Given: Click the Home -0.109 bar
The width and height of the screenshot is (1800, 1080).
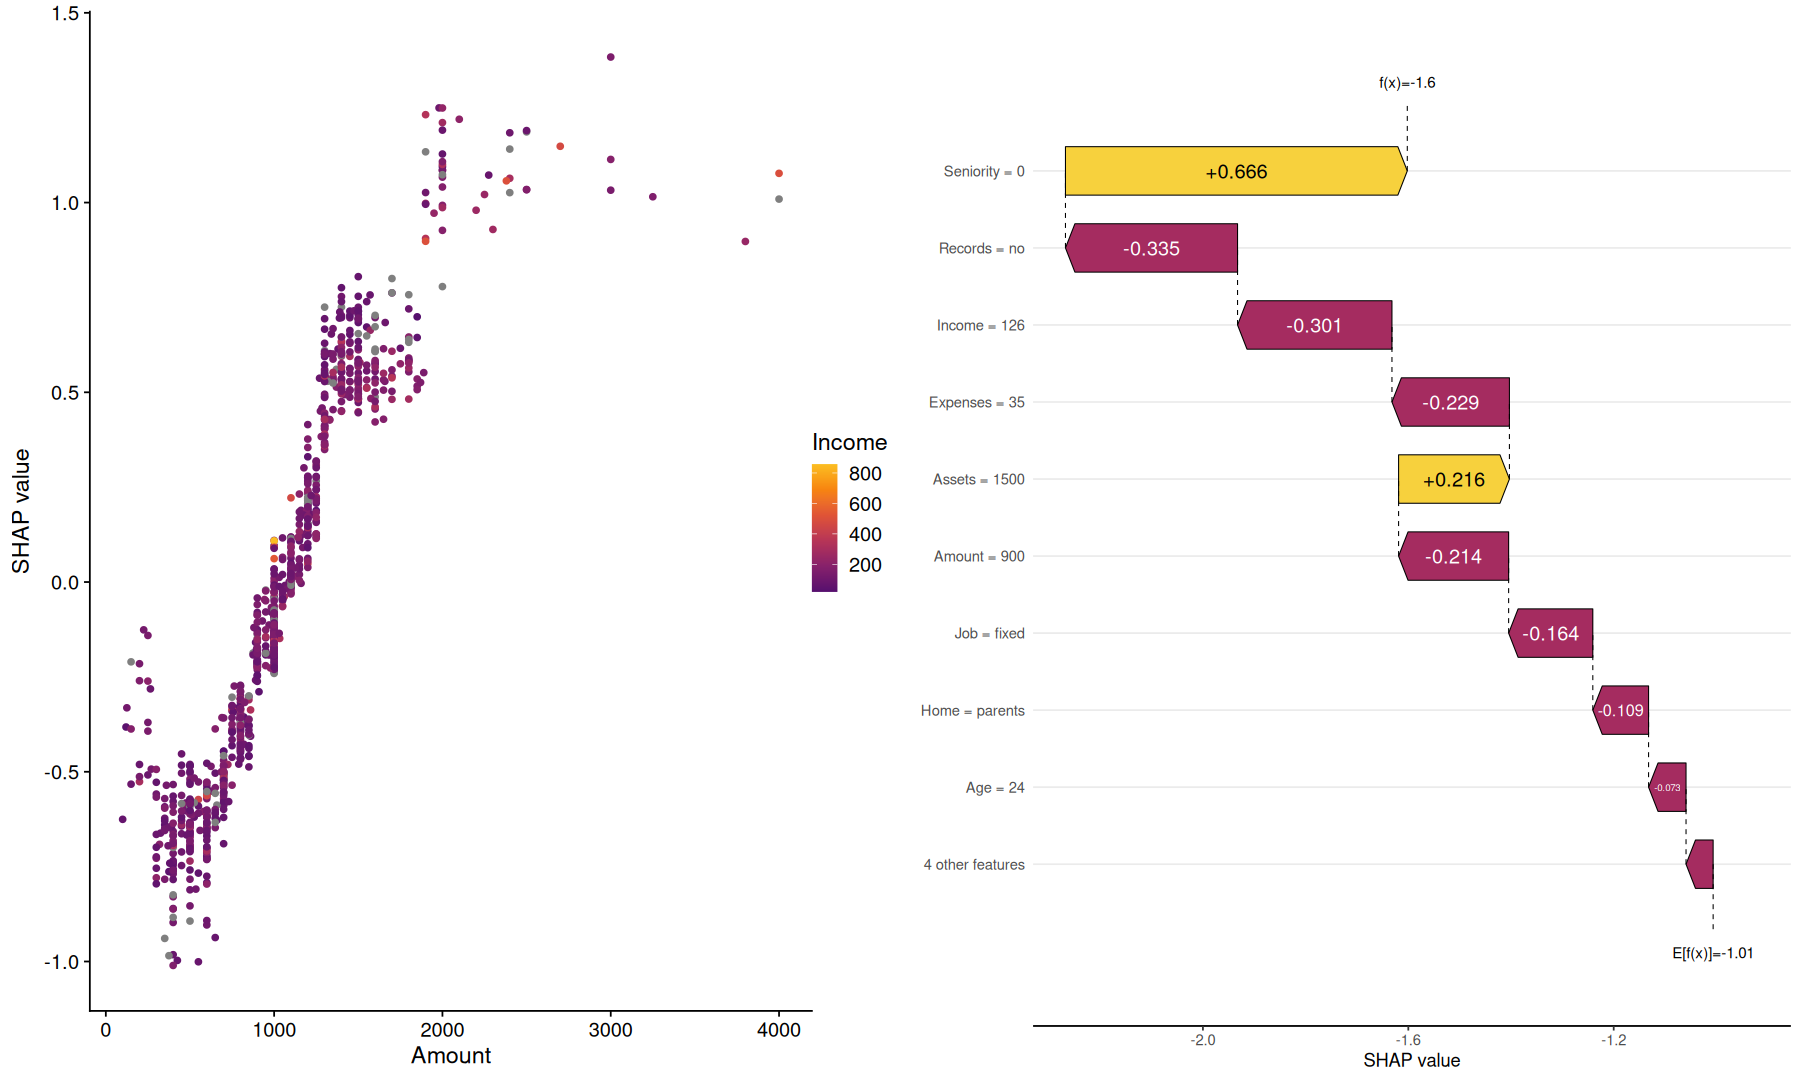Looking at the screenshot, I should [x=1621, y=710].
